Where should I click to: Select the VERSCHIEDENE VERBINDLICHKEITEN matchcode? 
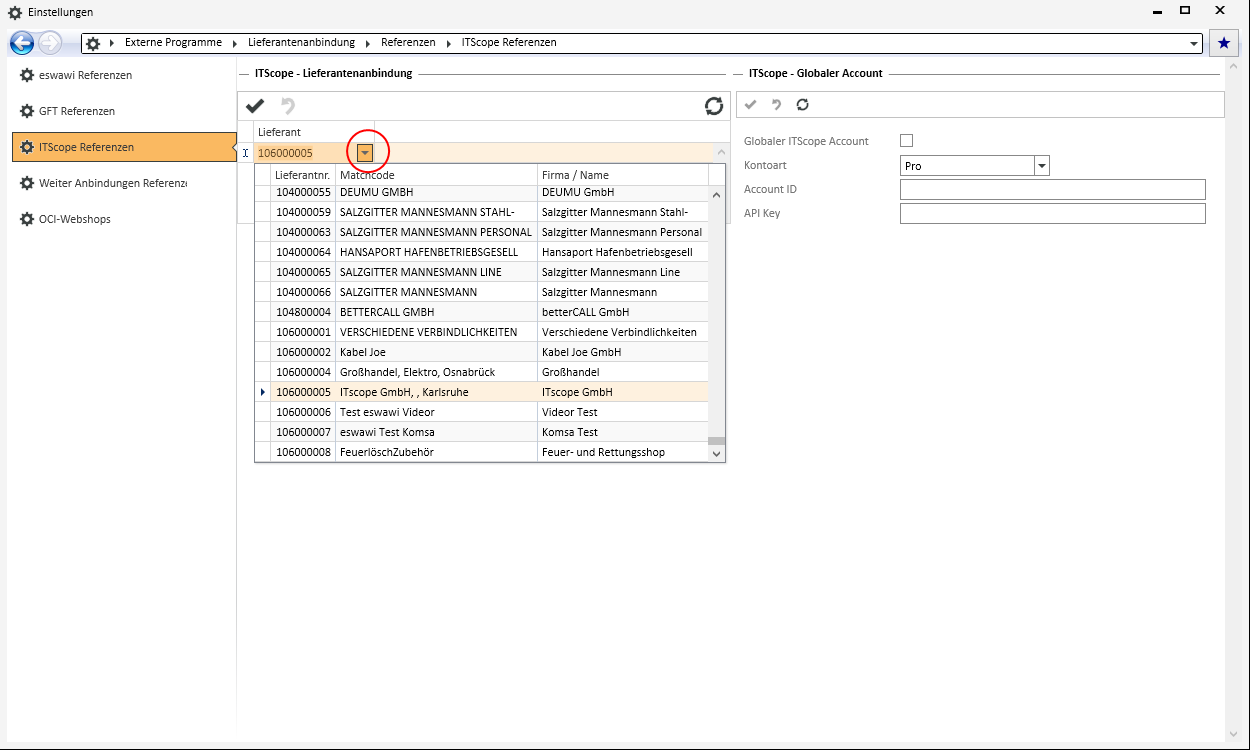[436, 332]
